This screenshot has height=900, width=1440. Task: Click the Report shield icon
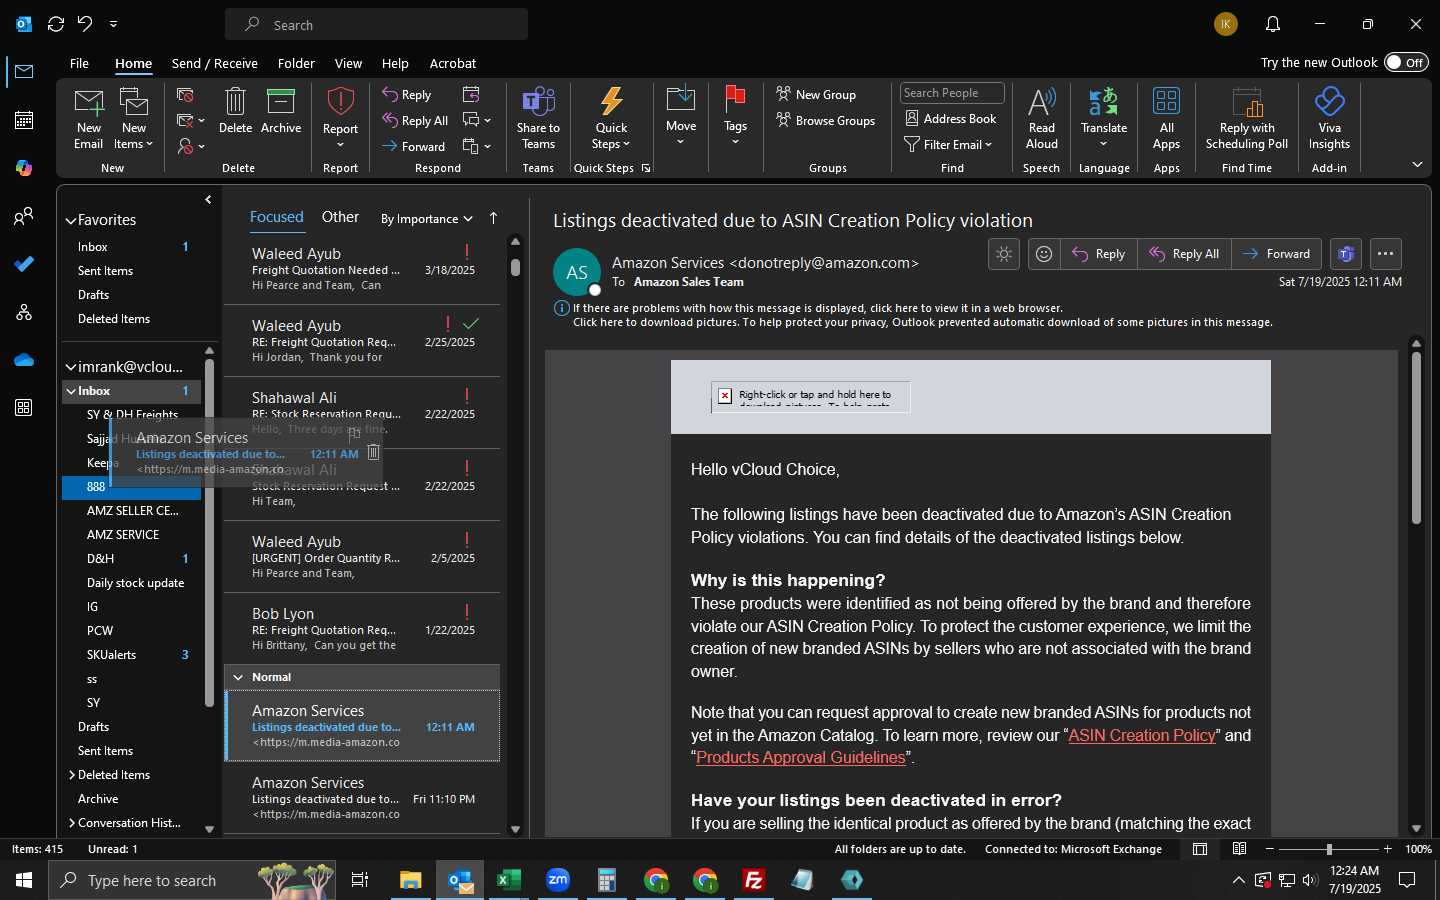pyautogui.click(x=340, y=102)
